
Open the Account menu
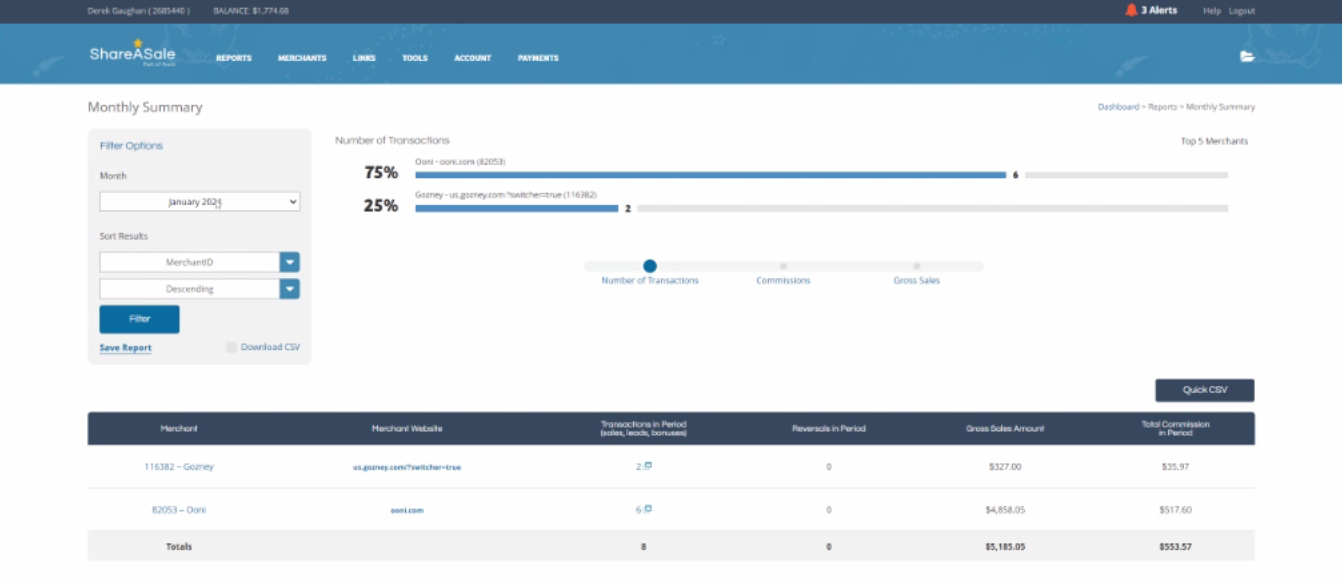pyautogui.click(x=473, y=58)
